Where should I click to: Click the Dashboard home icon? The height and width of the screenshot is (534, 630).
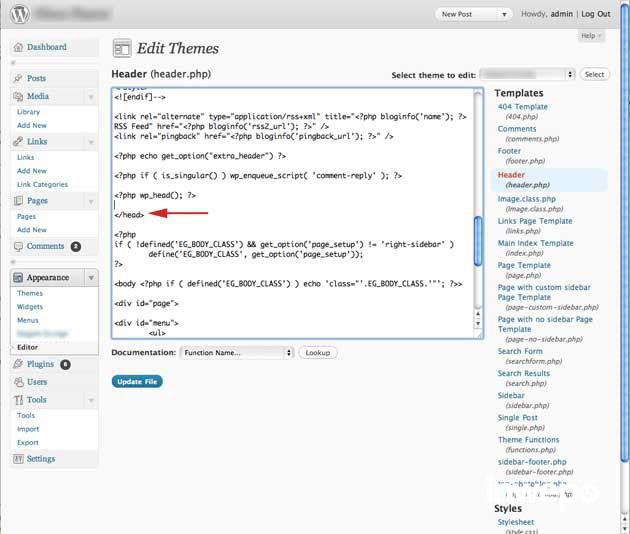tap(18, 47)
